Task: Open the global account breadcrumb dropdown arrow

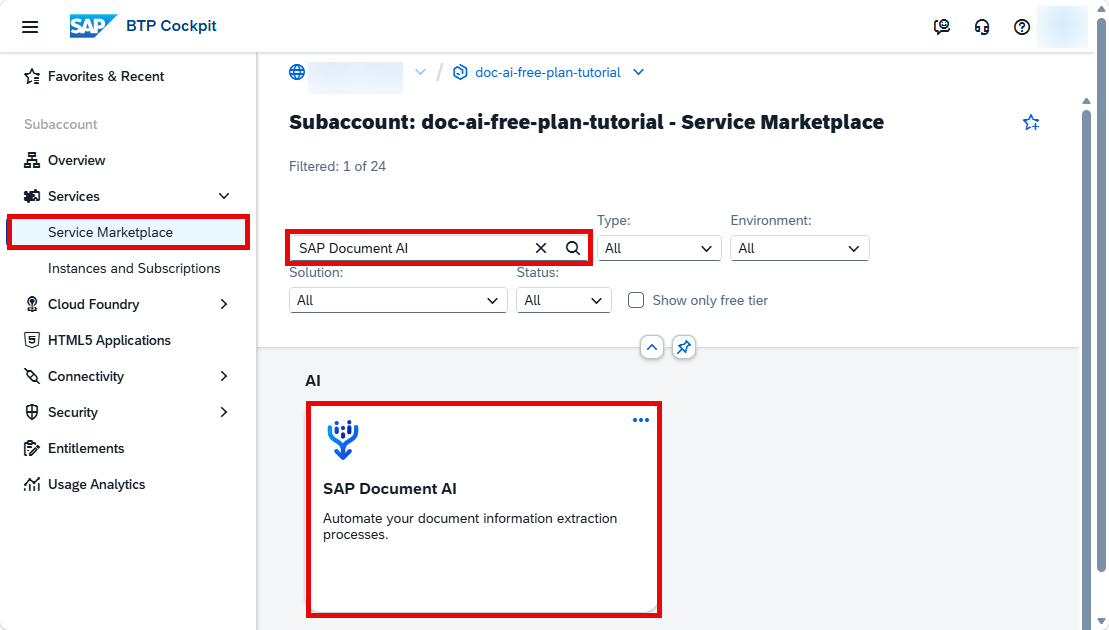Action: click(x=420, y=72)
